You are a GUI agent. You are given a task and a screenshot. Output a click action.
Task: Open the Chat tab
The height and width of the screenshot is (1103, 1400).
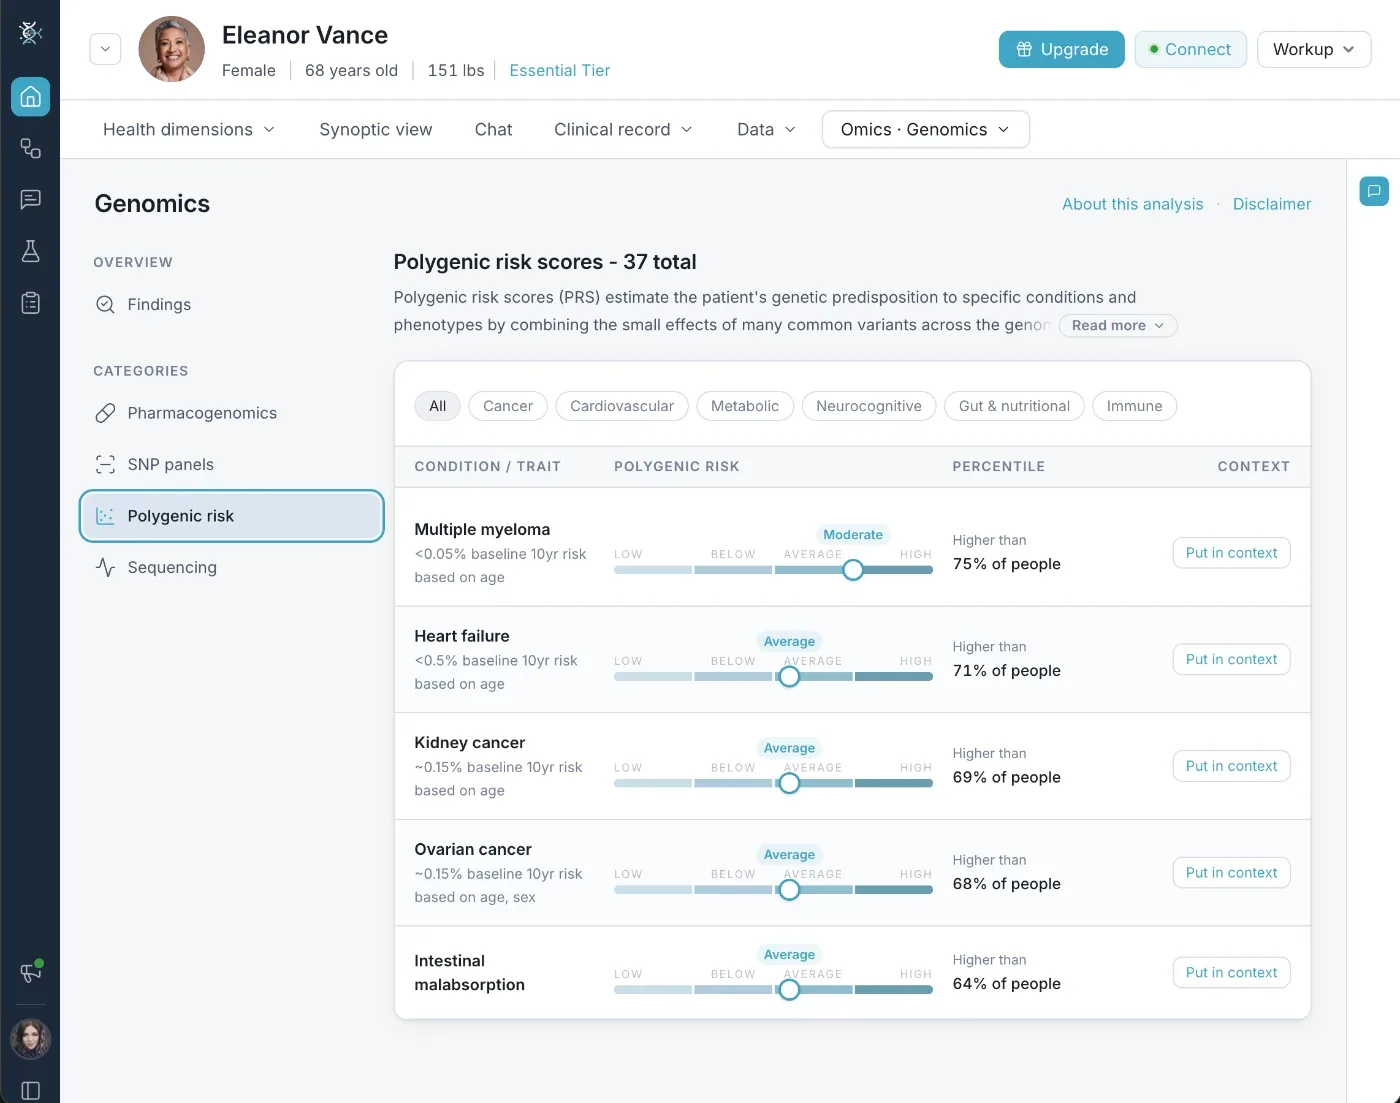(x=493, y=129)
